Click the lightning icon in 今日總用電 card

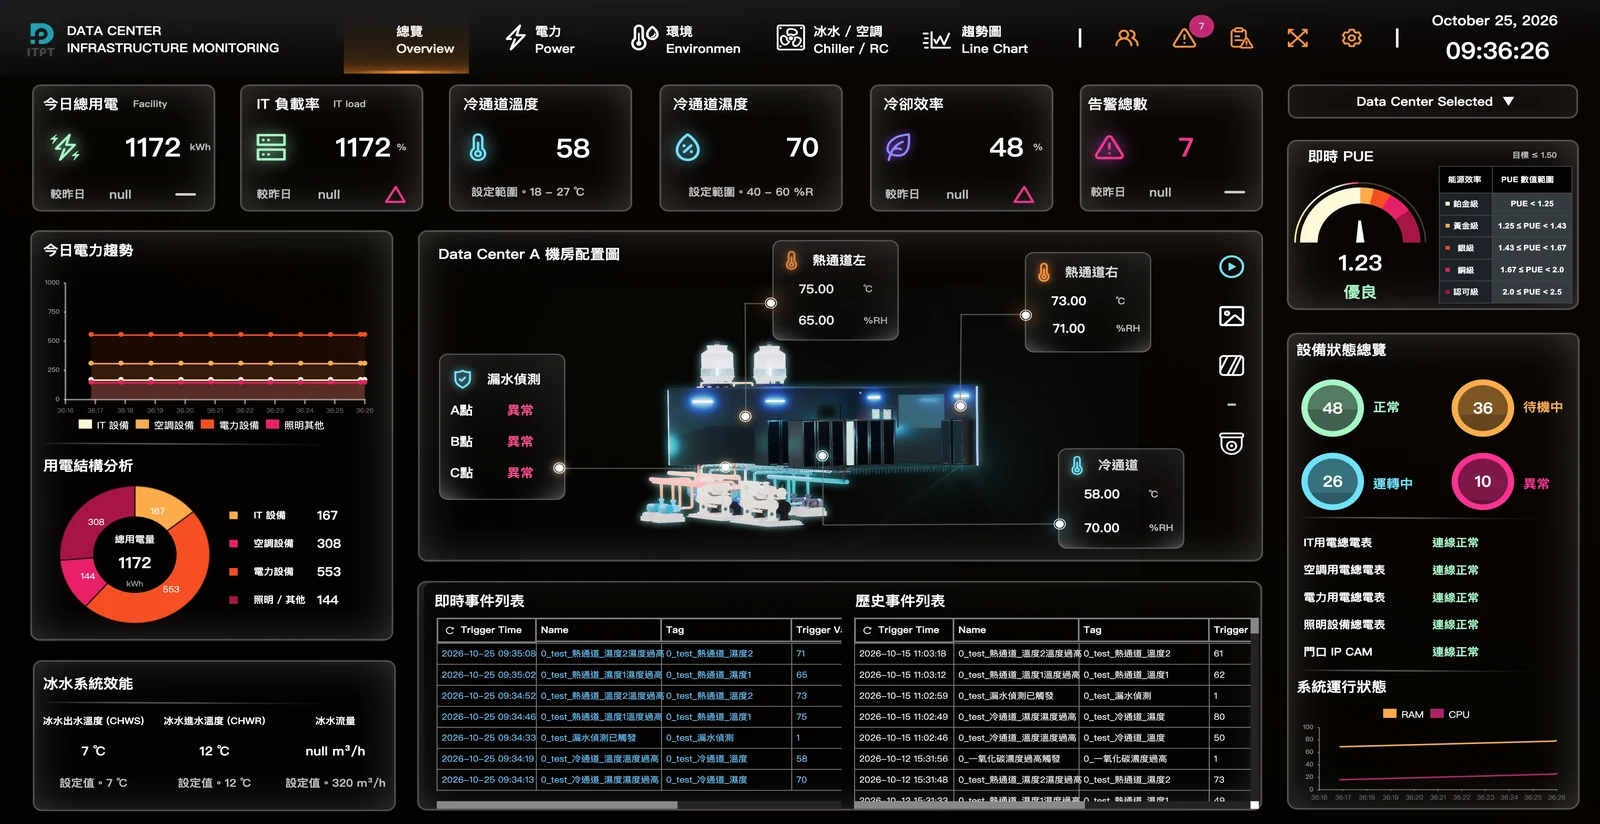pyautogui.click(x=65, y=148)
